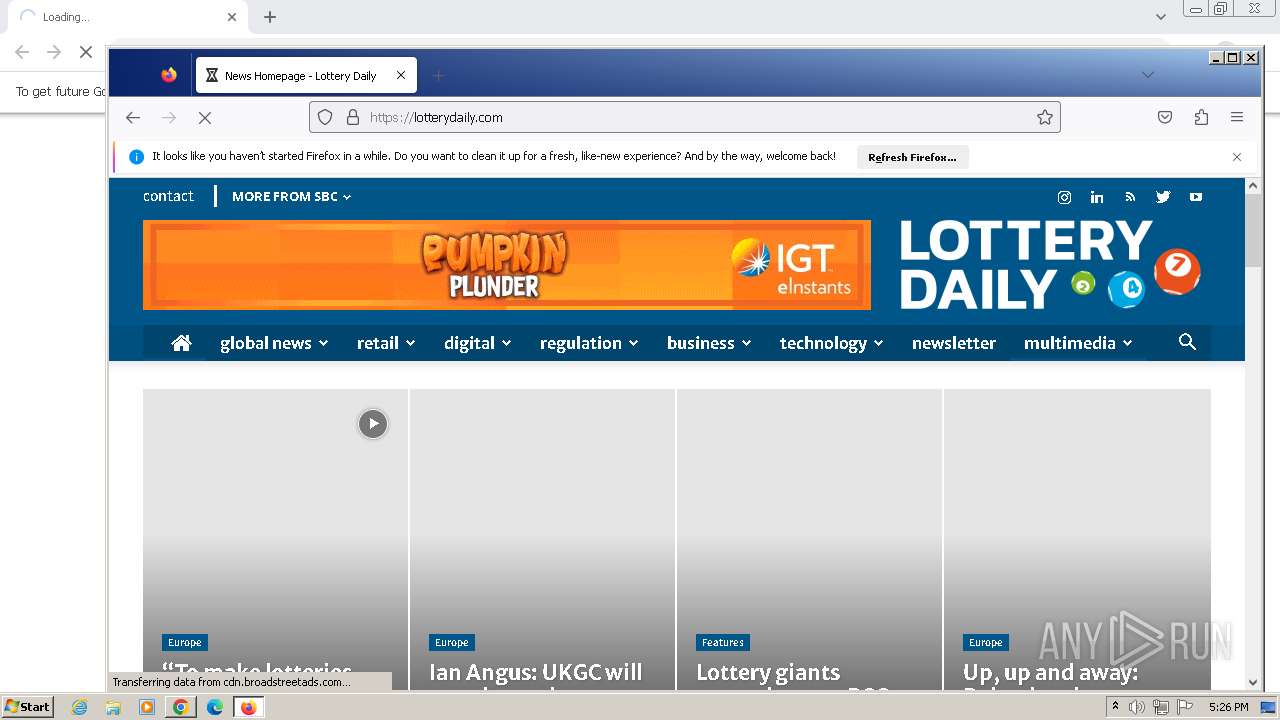This screenshot has height=720, width=1280.
Task: Click the Firefox address bar
Action: coord(685,117)
